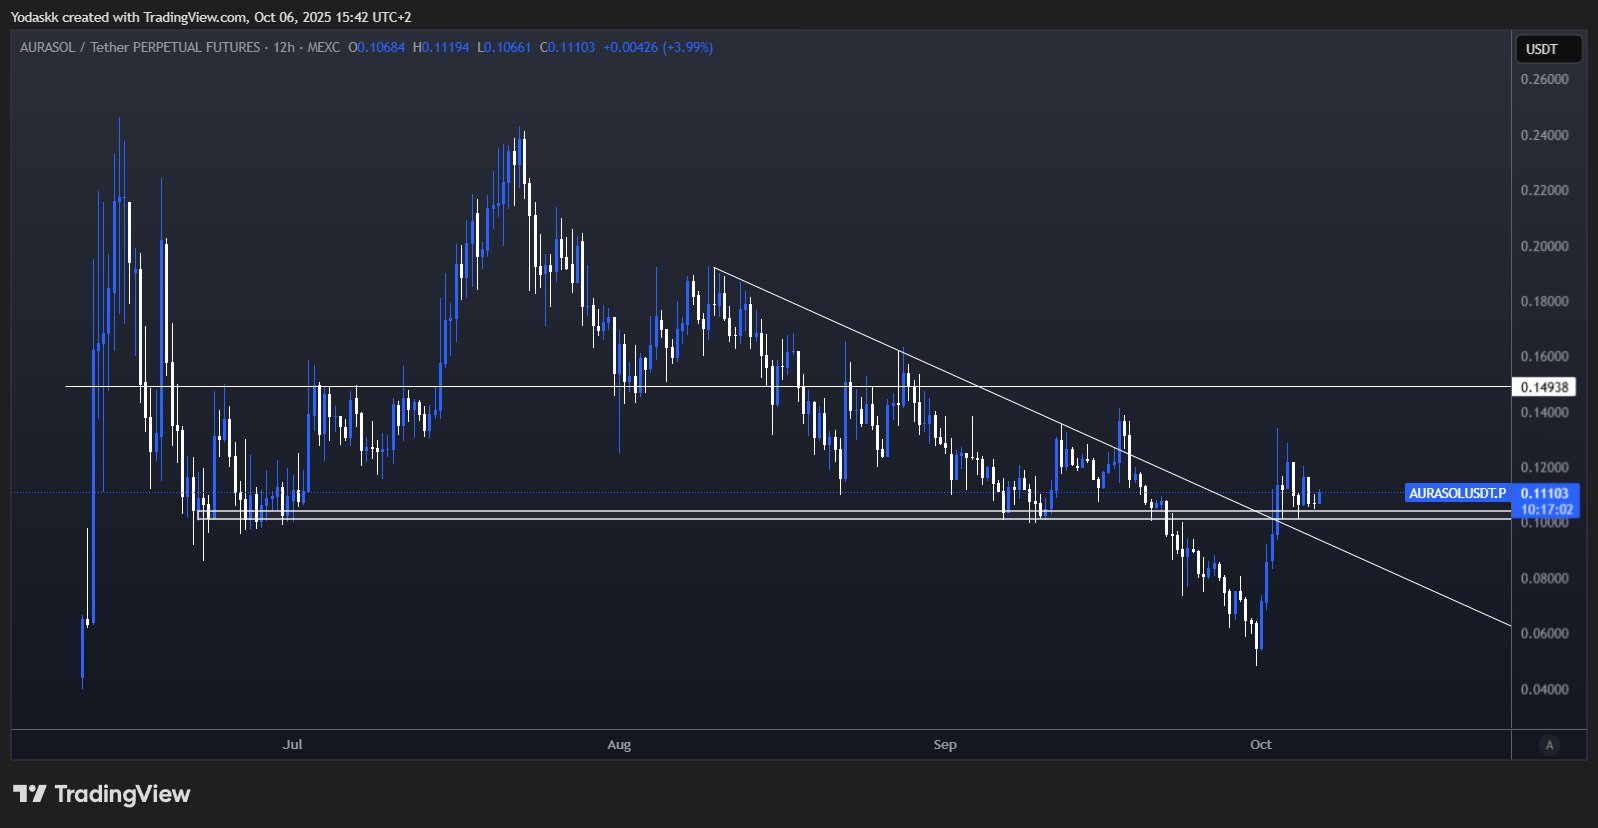1598x828 pixels.
Task: Click the 10:17:02 bar countdown timer
Action: pos(1546,509)
